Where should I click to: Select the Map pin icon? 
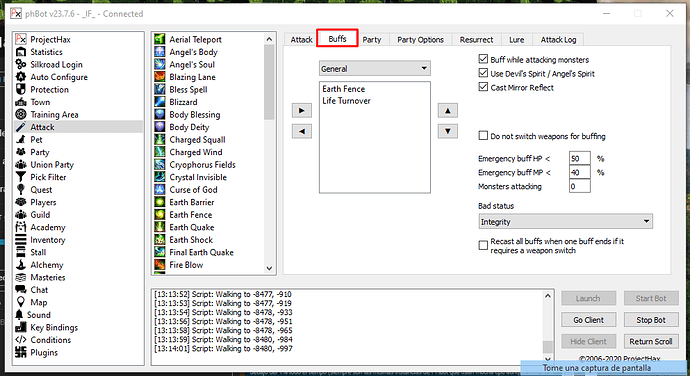(x=21, y=302)
